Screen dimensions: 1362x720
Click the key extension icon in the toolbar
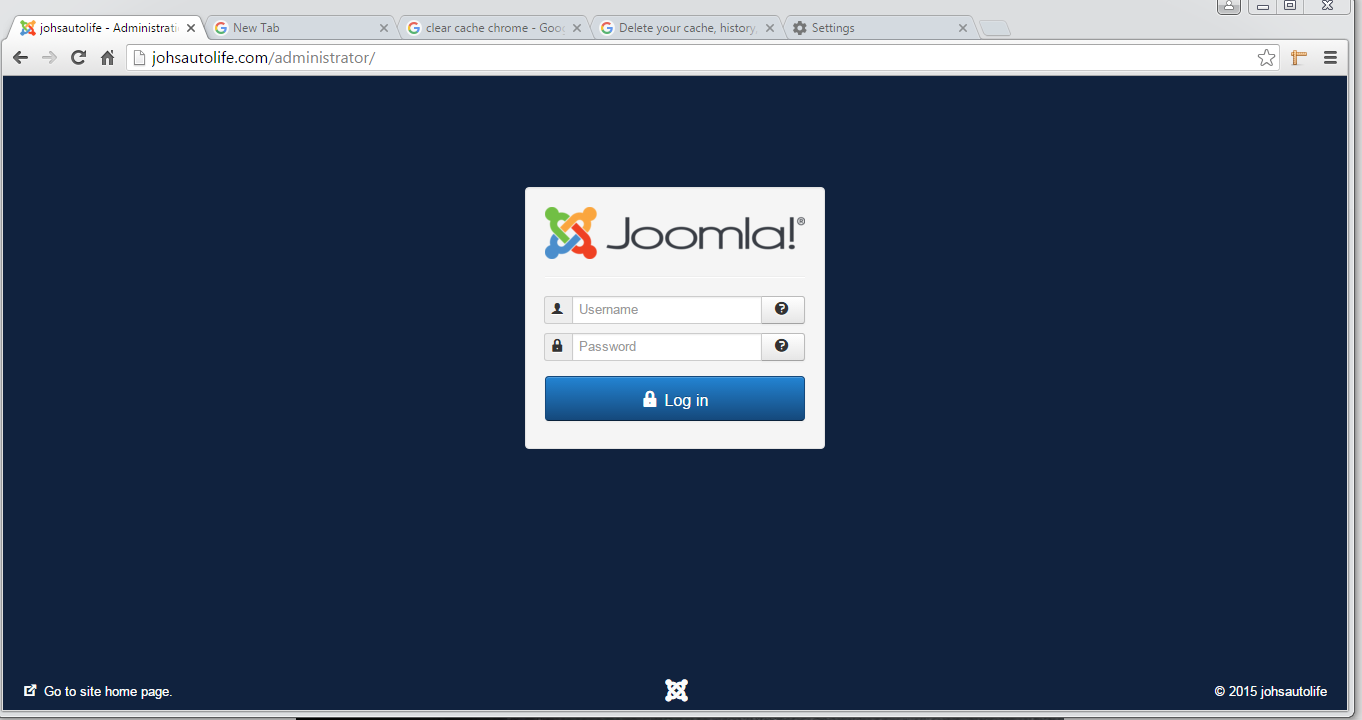pyautogui.click(x=1298, y=58)
